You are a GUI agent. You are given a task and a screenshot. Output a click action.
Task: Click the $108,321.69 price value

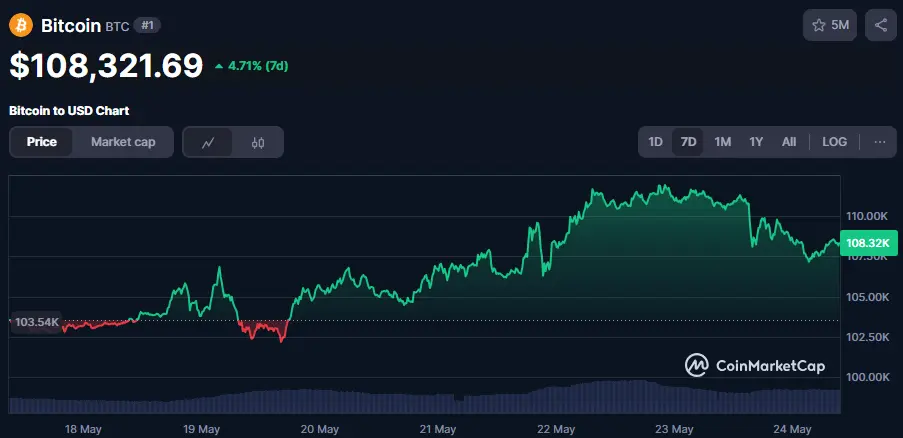pos(106,66)
